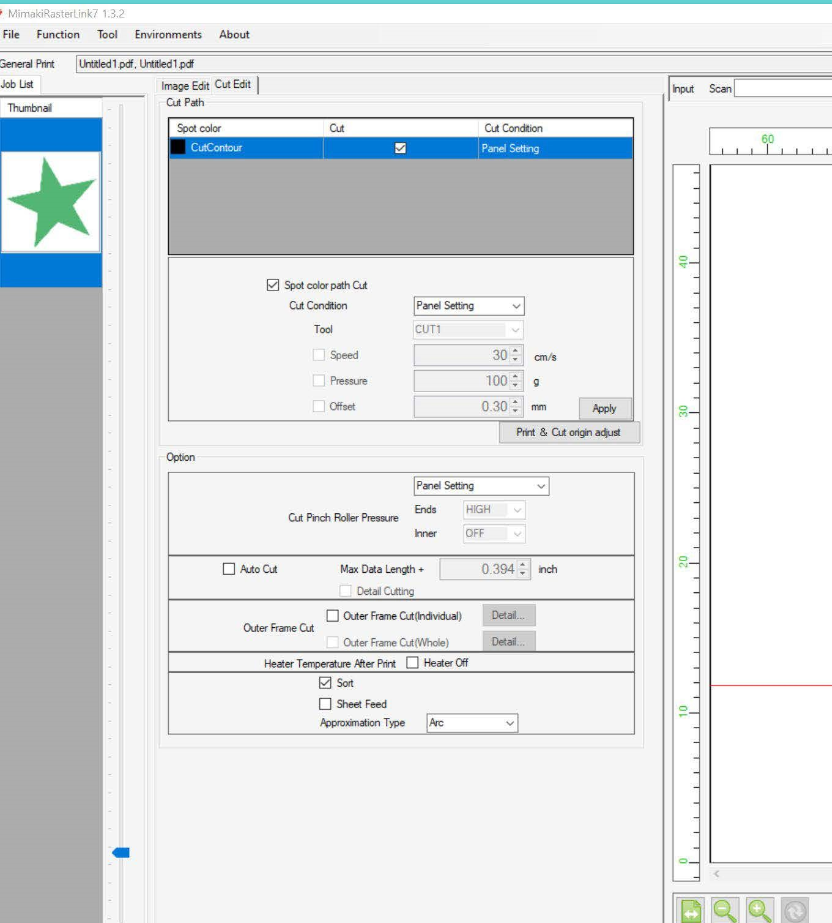
Task: Click the General Print label
Action: [x=27, y=64]
